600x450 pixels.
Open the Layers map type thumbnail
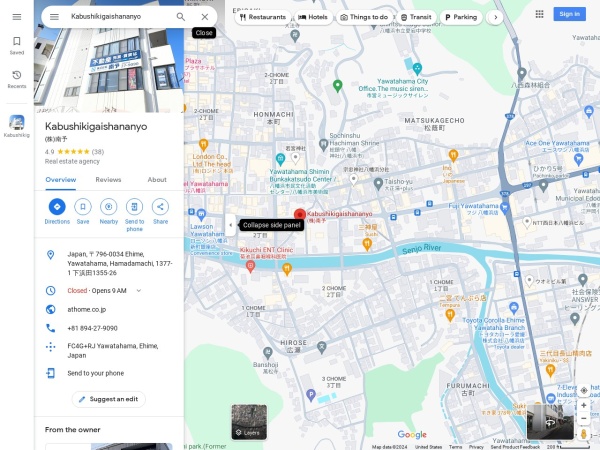(249, 422)
